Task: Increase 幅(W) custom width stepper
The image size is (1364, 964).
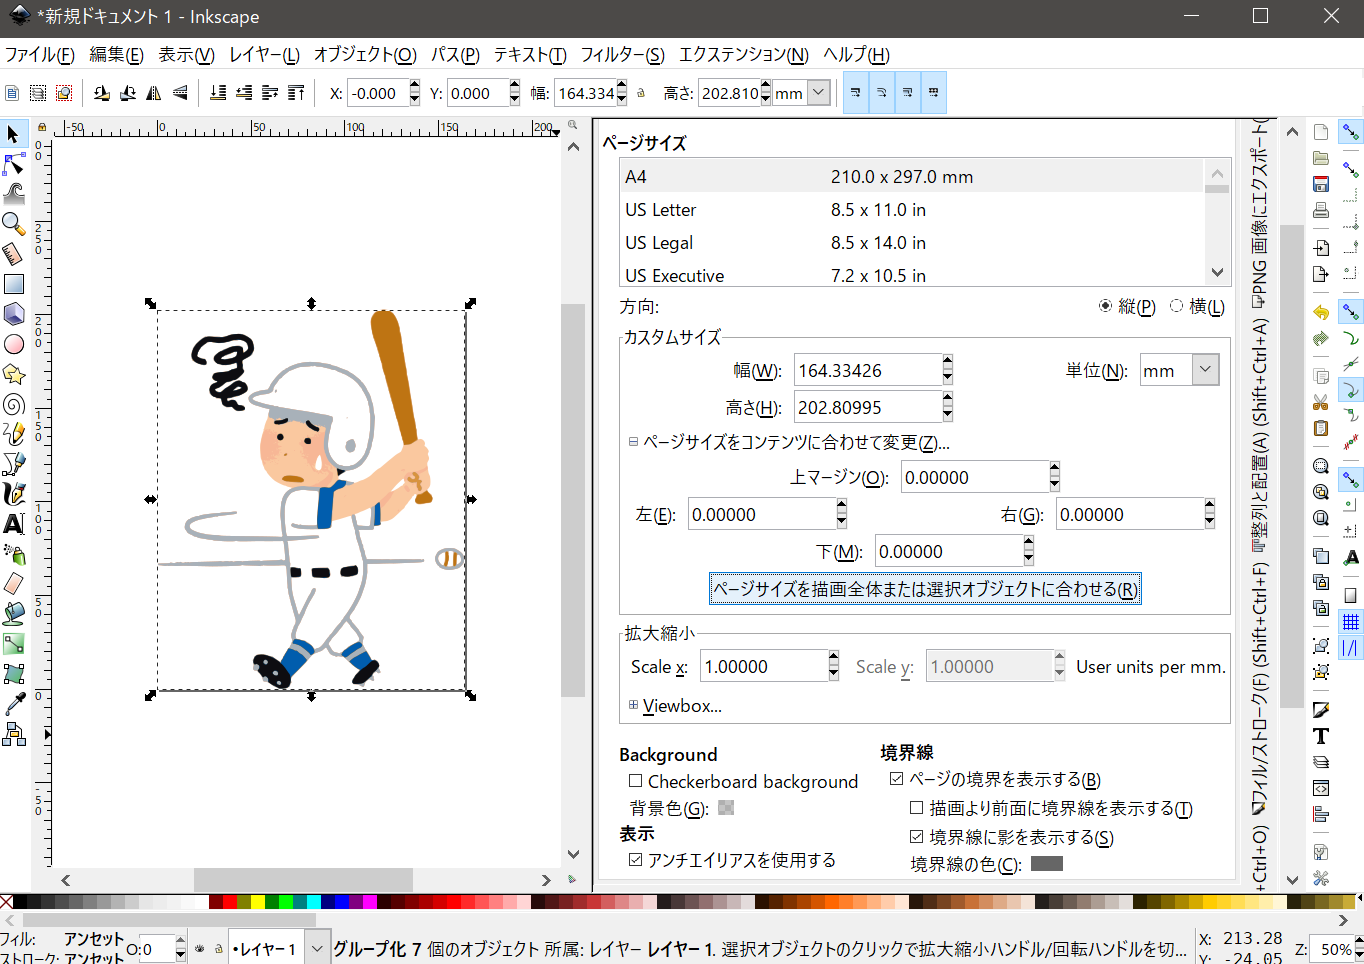Action: coord(947,362)
